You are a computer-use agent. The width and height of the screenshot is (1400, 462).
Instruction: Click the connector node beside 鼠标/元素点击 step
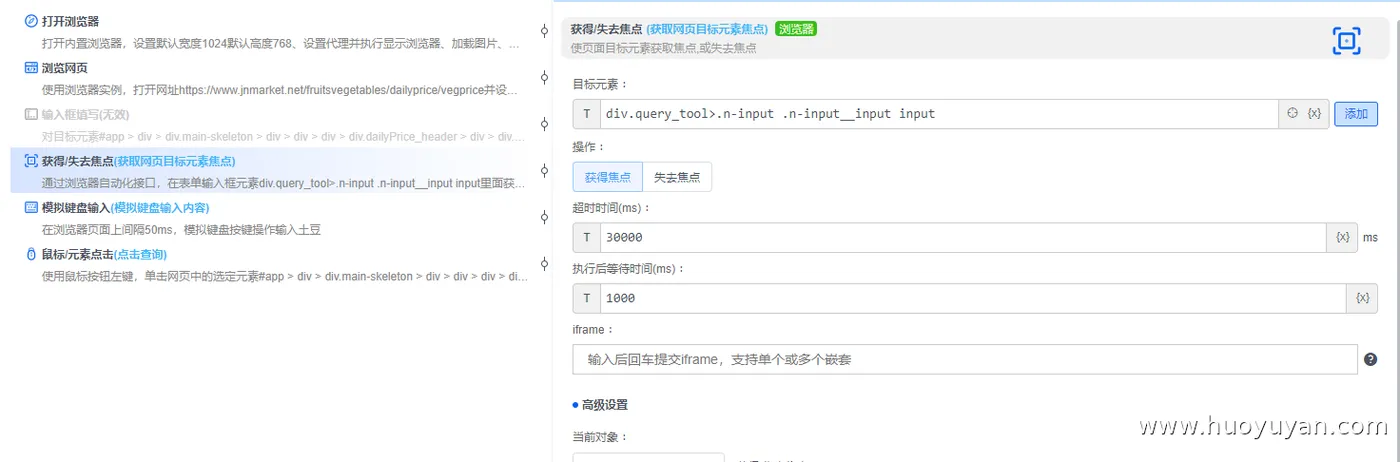544,264
